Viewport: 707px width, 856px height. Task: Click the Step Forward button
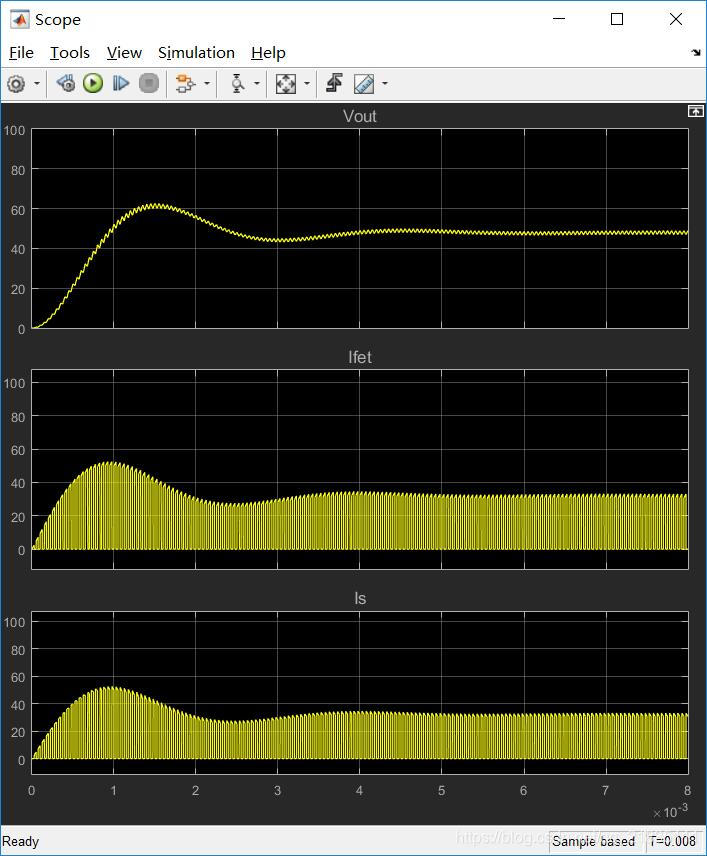[x=121, y=84]
